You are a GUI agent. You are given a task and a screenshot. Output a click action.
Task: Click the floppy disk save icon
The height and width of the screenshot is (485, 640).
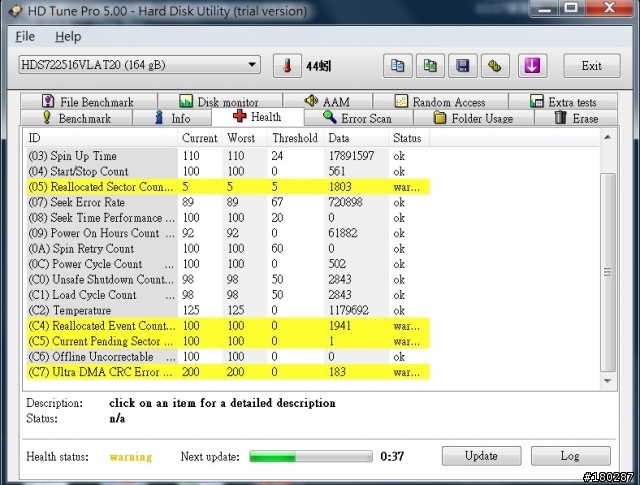point(462,65)
